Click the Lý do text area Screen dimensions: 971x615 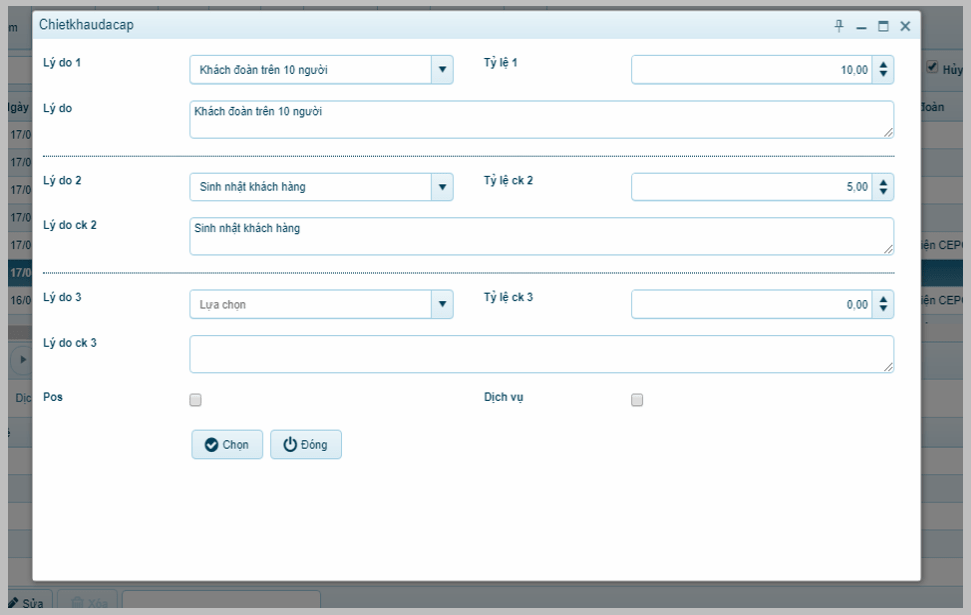coord(542,120)
